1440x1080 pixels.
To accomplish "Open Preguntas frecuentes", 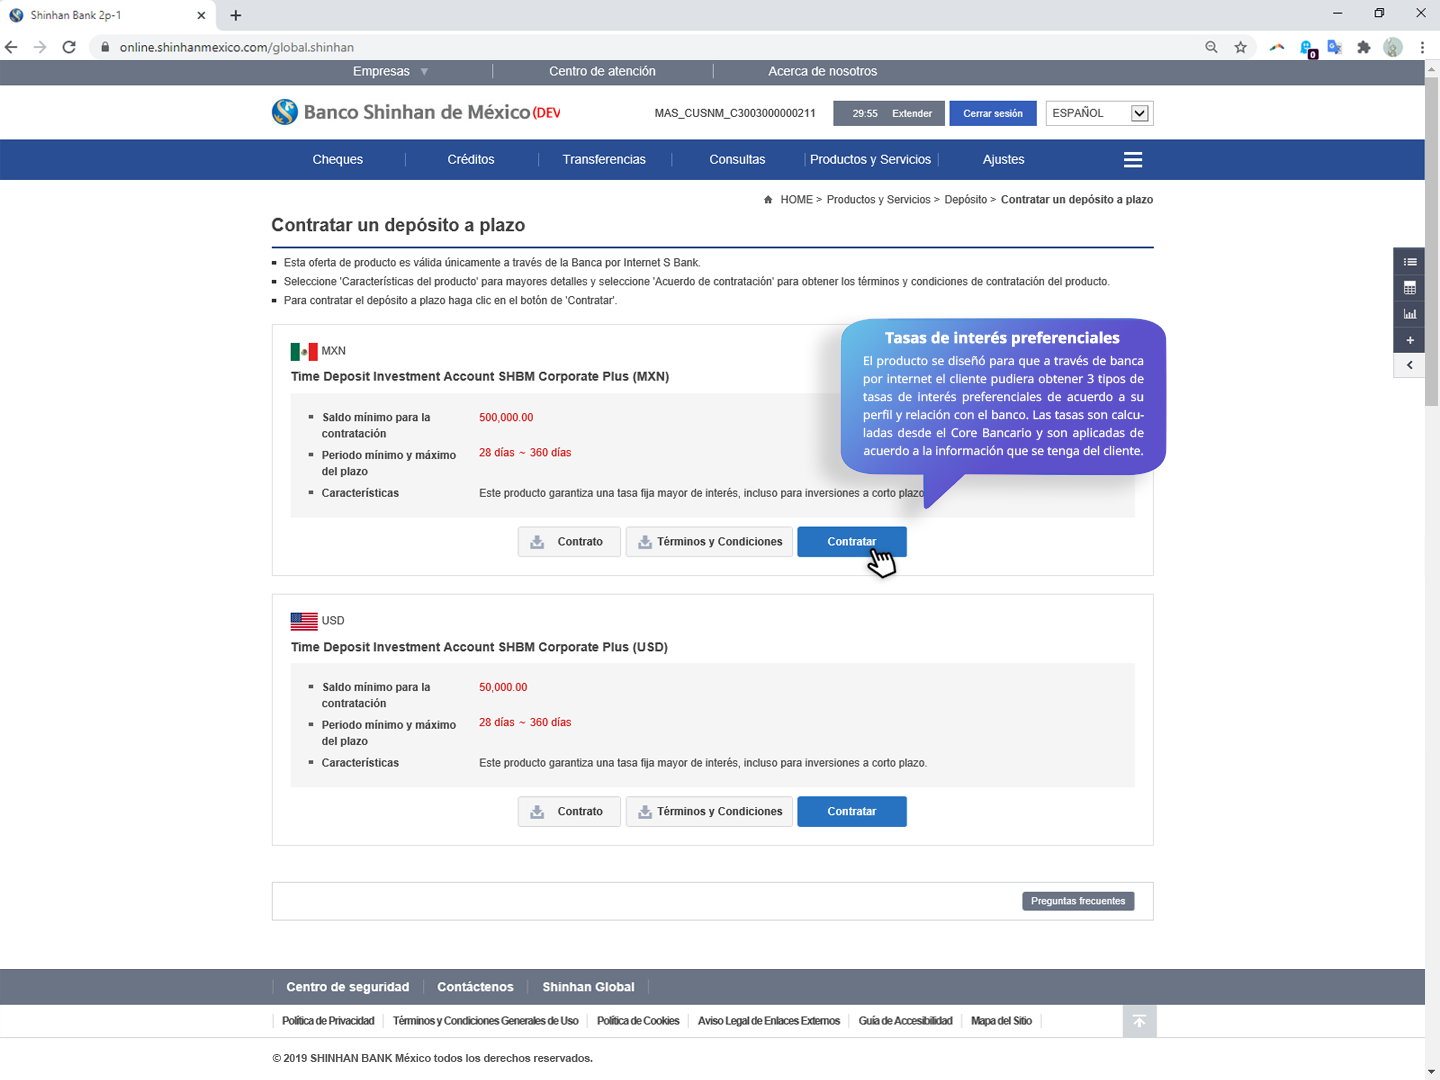I will coord(1078,901).
